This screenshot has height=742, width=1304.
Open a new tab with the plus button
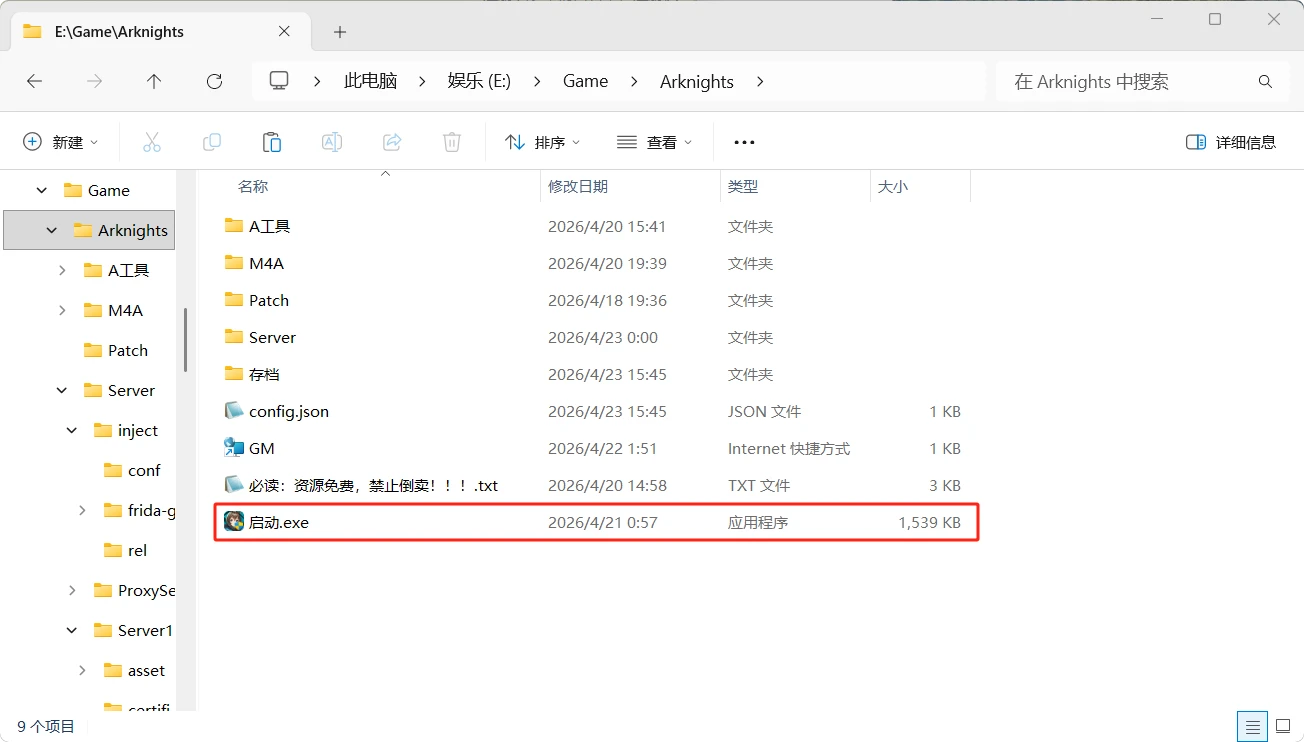pos(339,32)
